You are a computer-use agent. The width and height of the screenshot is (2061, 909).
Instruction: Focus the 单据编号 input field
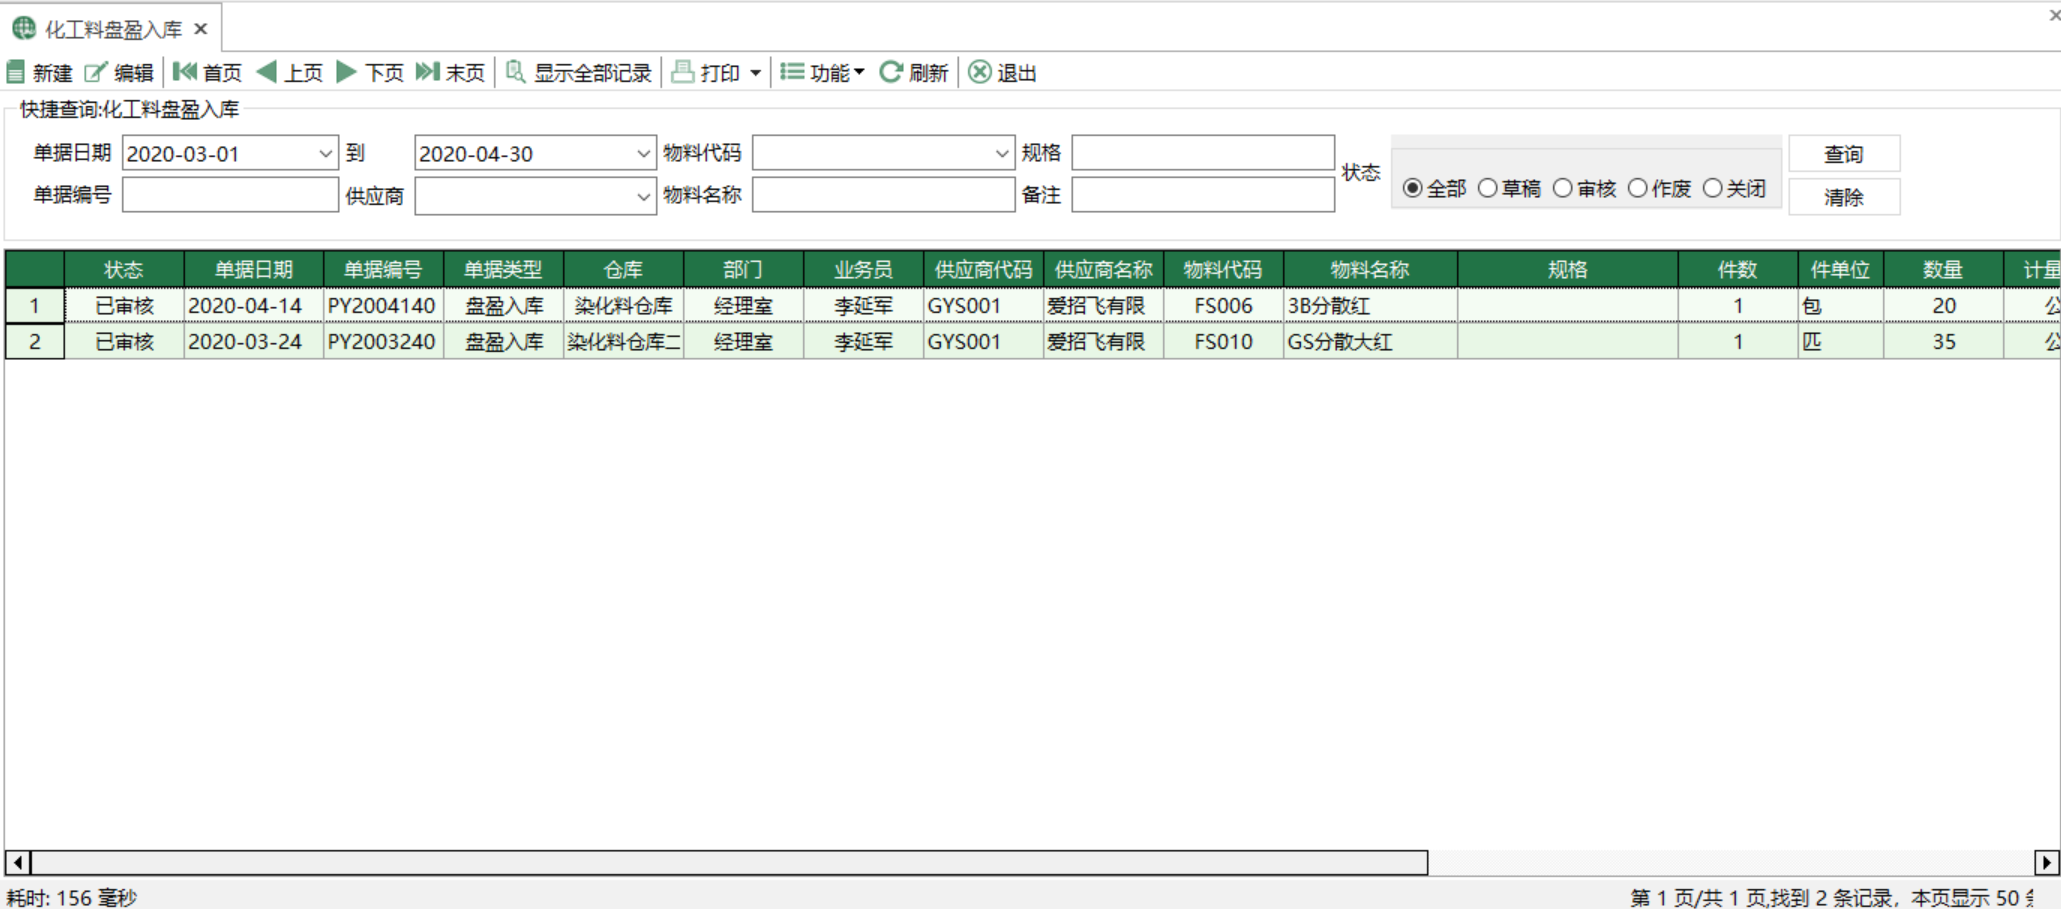tap(230, 195)
